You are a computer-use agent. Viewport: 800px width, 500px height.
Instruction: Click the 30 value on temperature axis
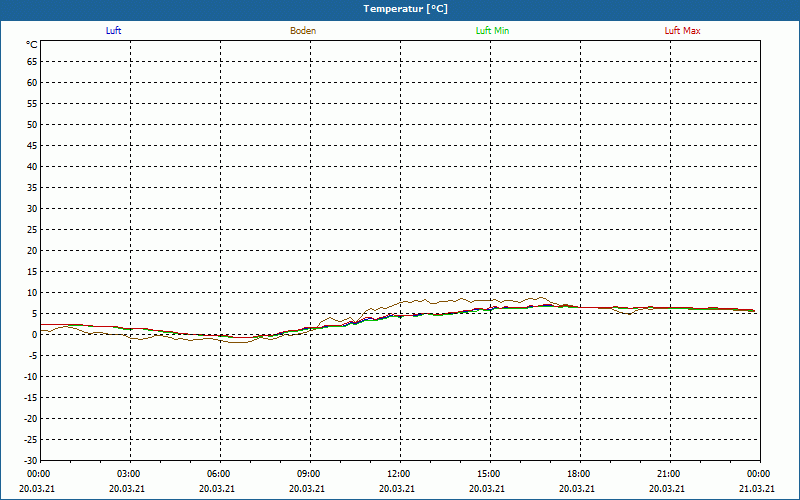coord(32,209)
